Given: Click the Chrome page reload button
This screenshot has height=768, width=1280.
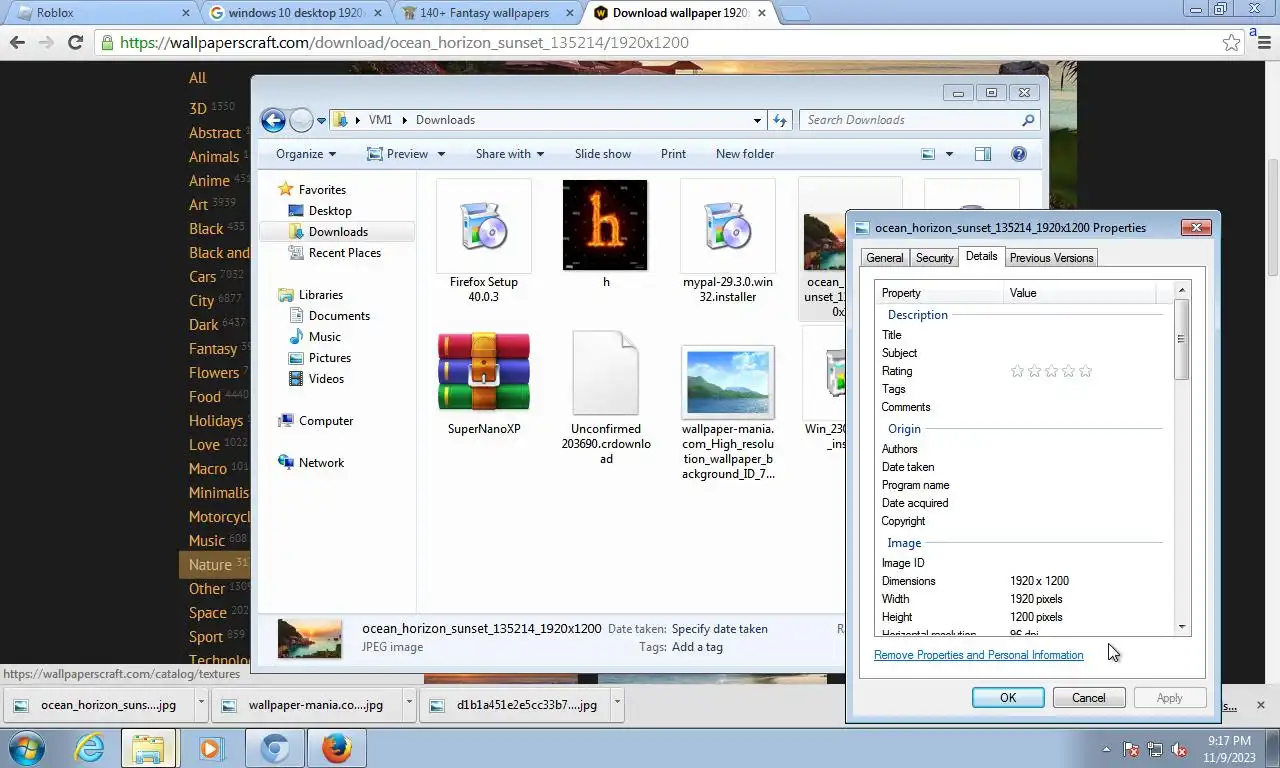Looking at the screenshot, I should (x=74, y=42).
